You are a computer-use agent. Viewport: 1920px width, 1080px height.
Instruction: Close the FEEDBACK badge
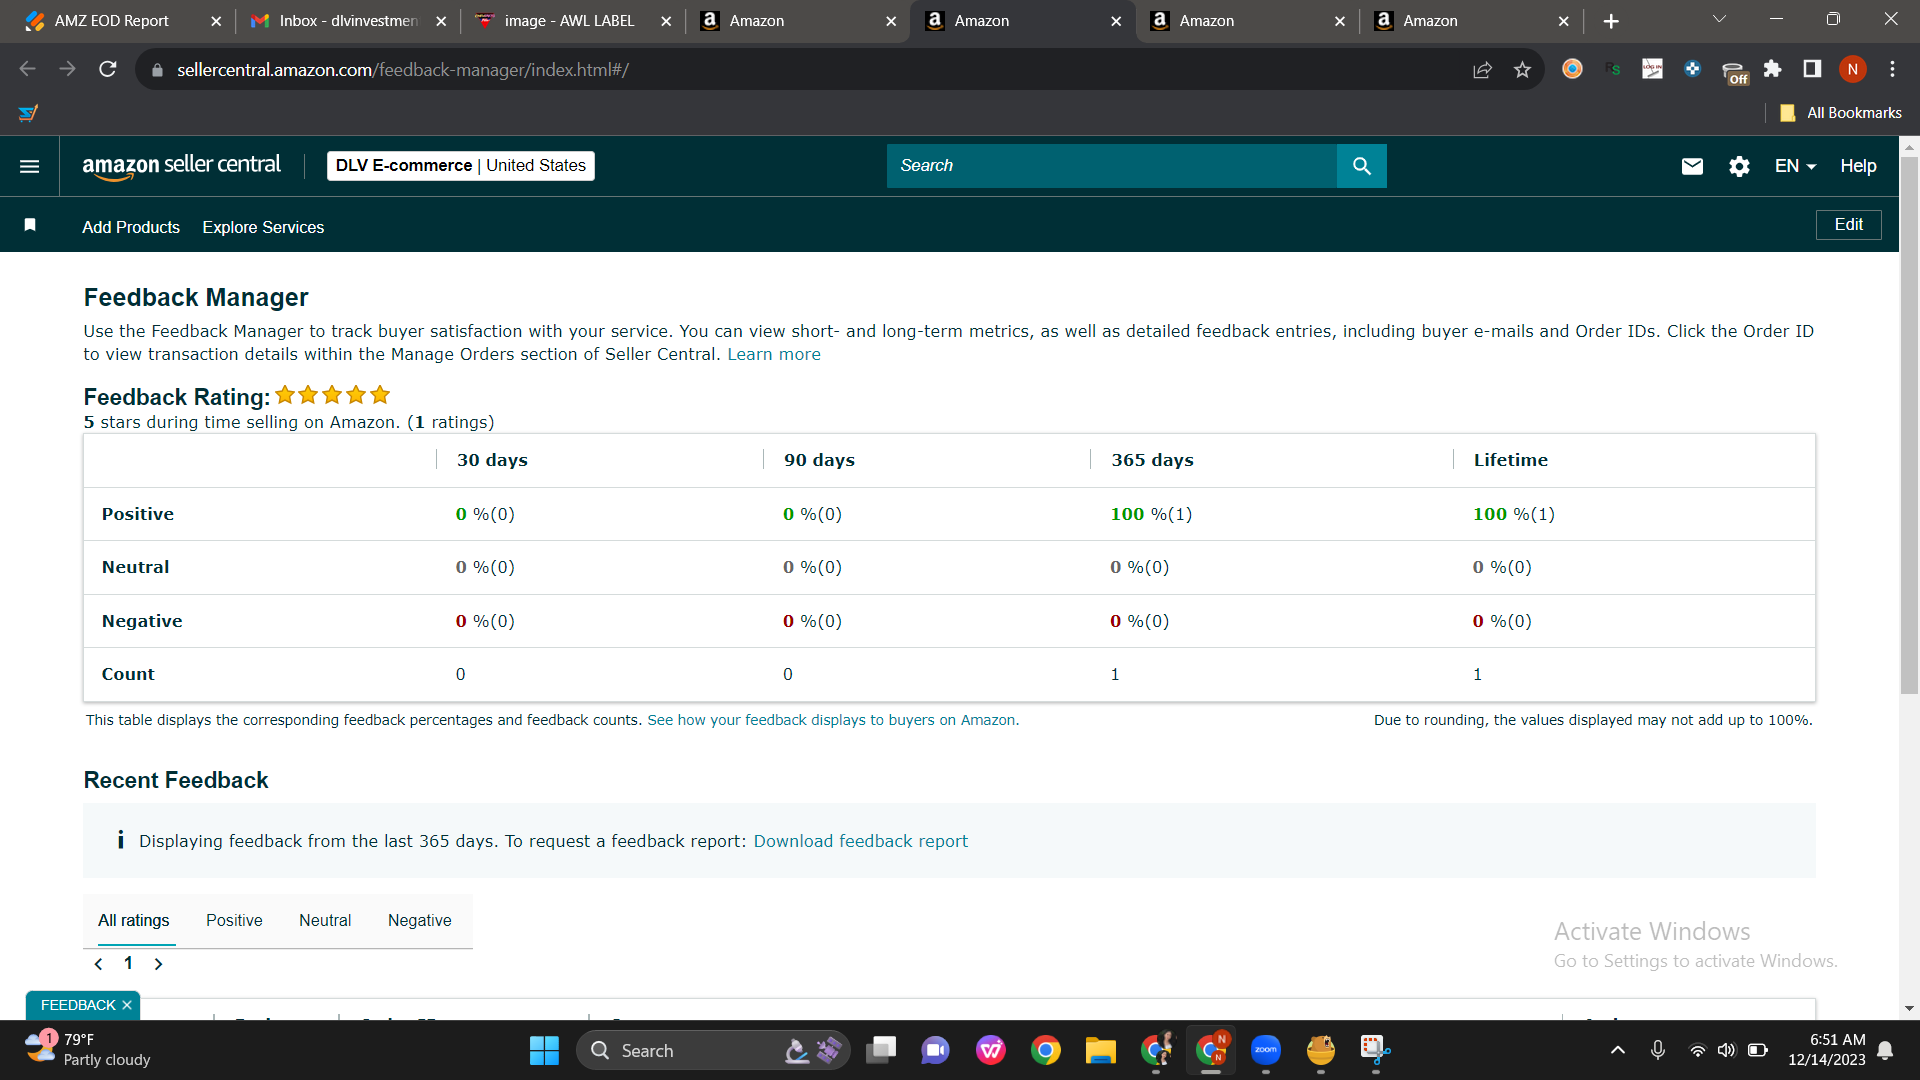tap(127, 1005)
